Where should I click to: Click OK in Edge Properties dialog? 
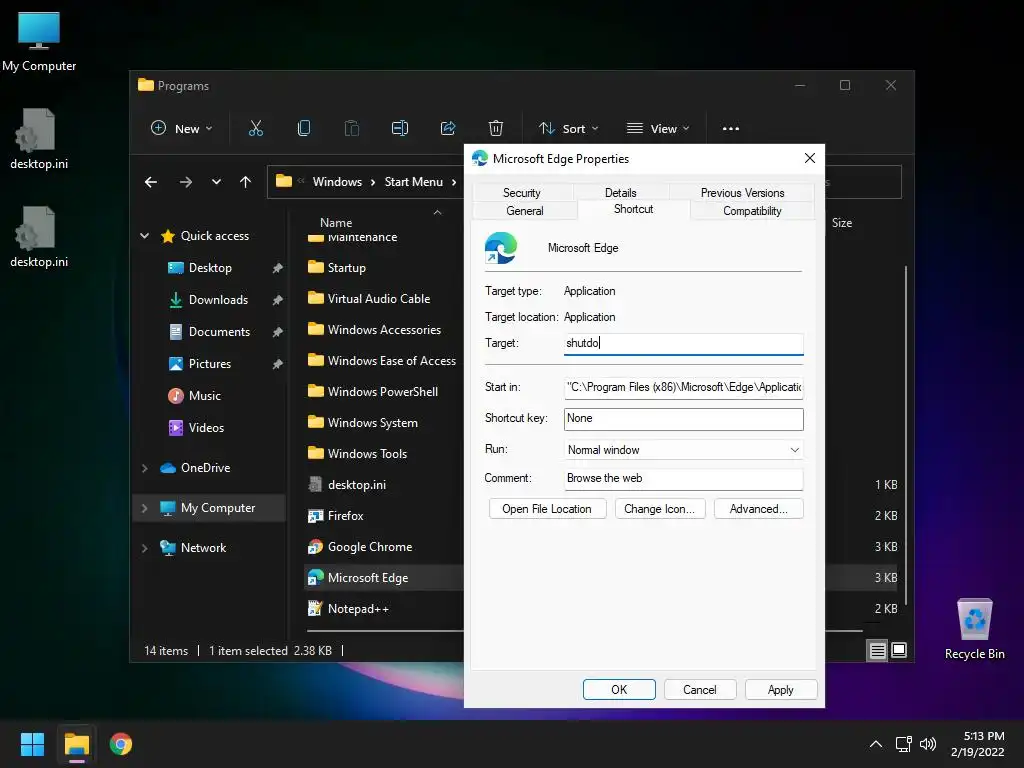click(619, 690)
